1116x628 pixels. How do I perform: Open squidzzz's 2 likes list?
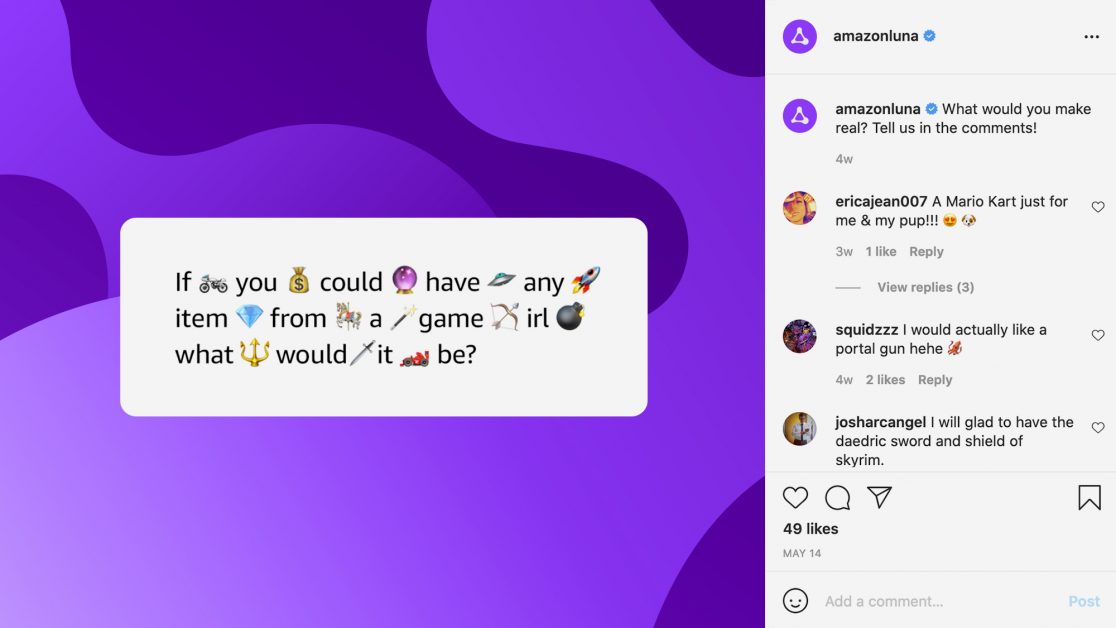coord(885,380)
